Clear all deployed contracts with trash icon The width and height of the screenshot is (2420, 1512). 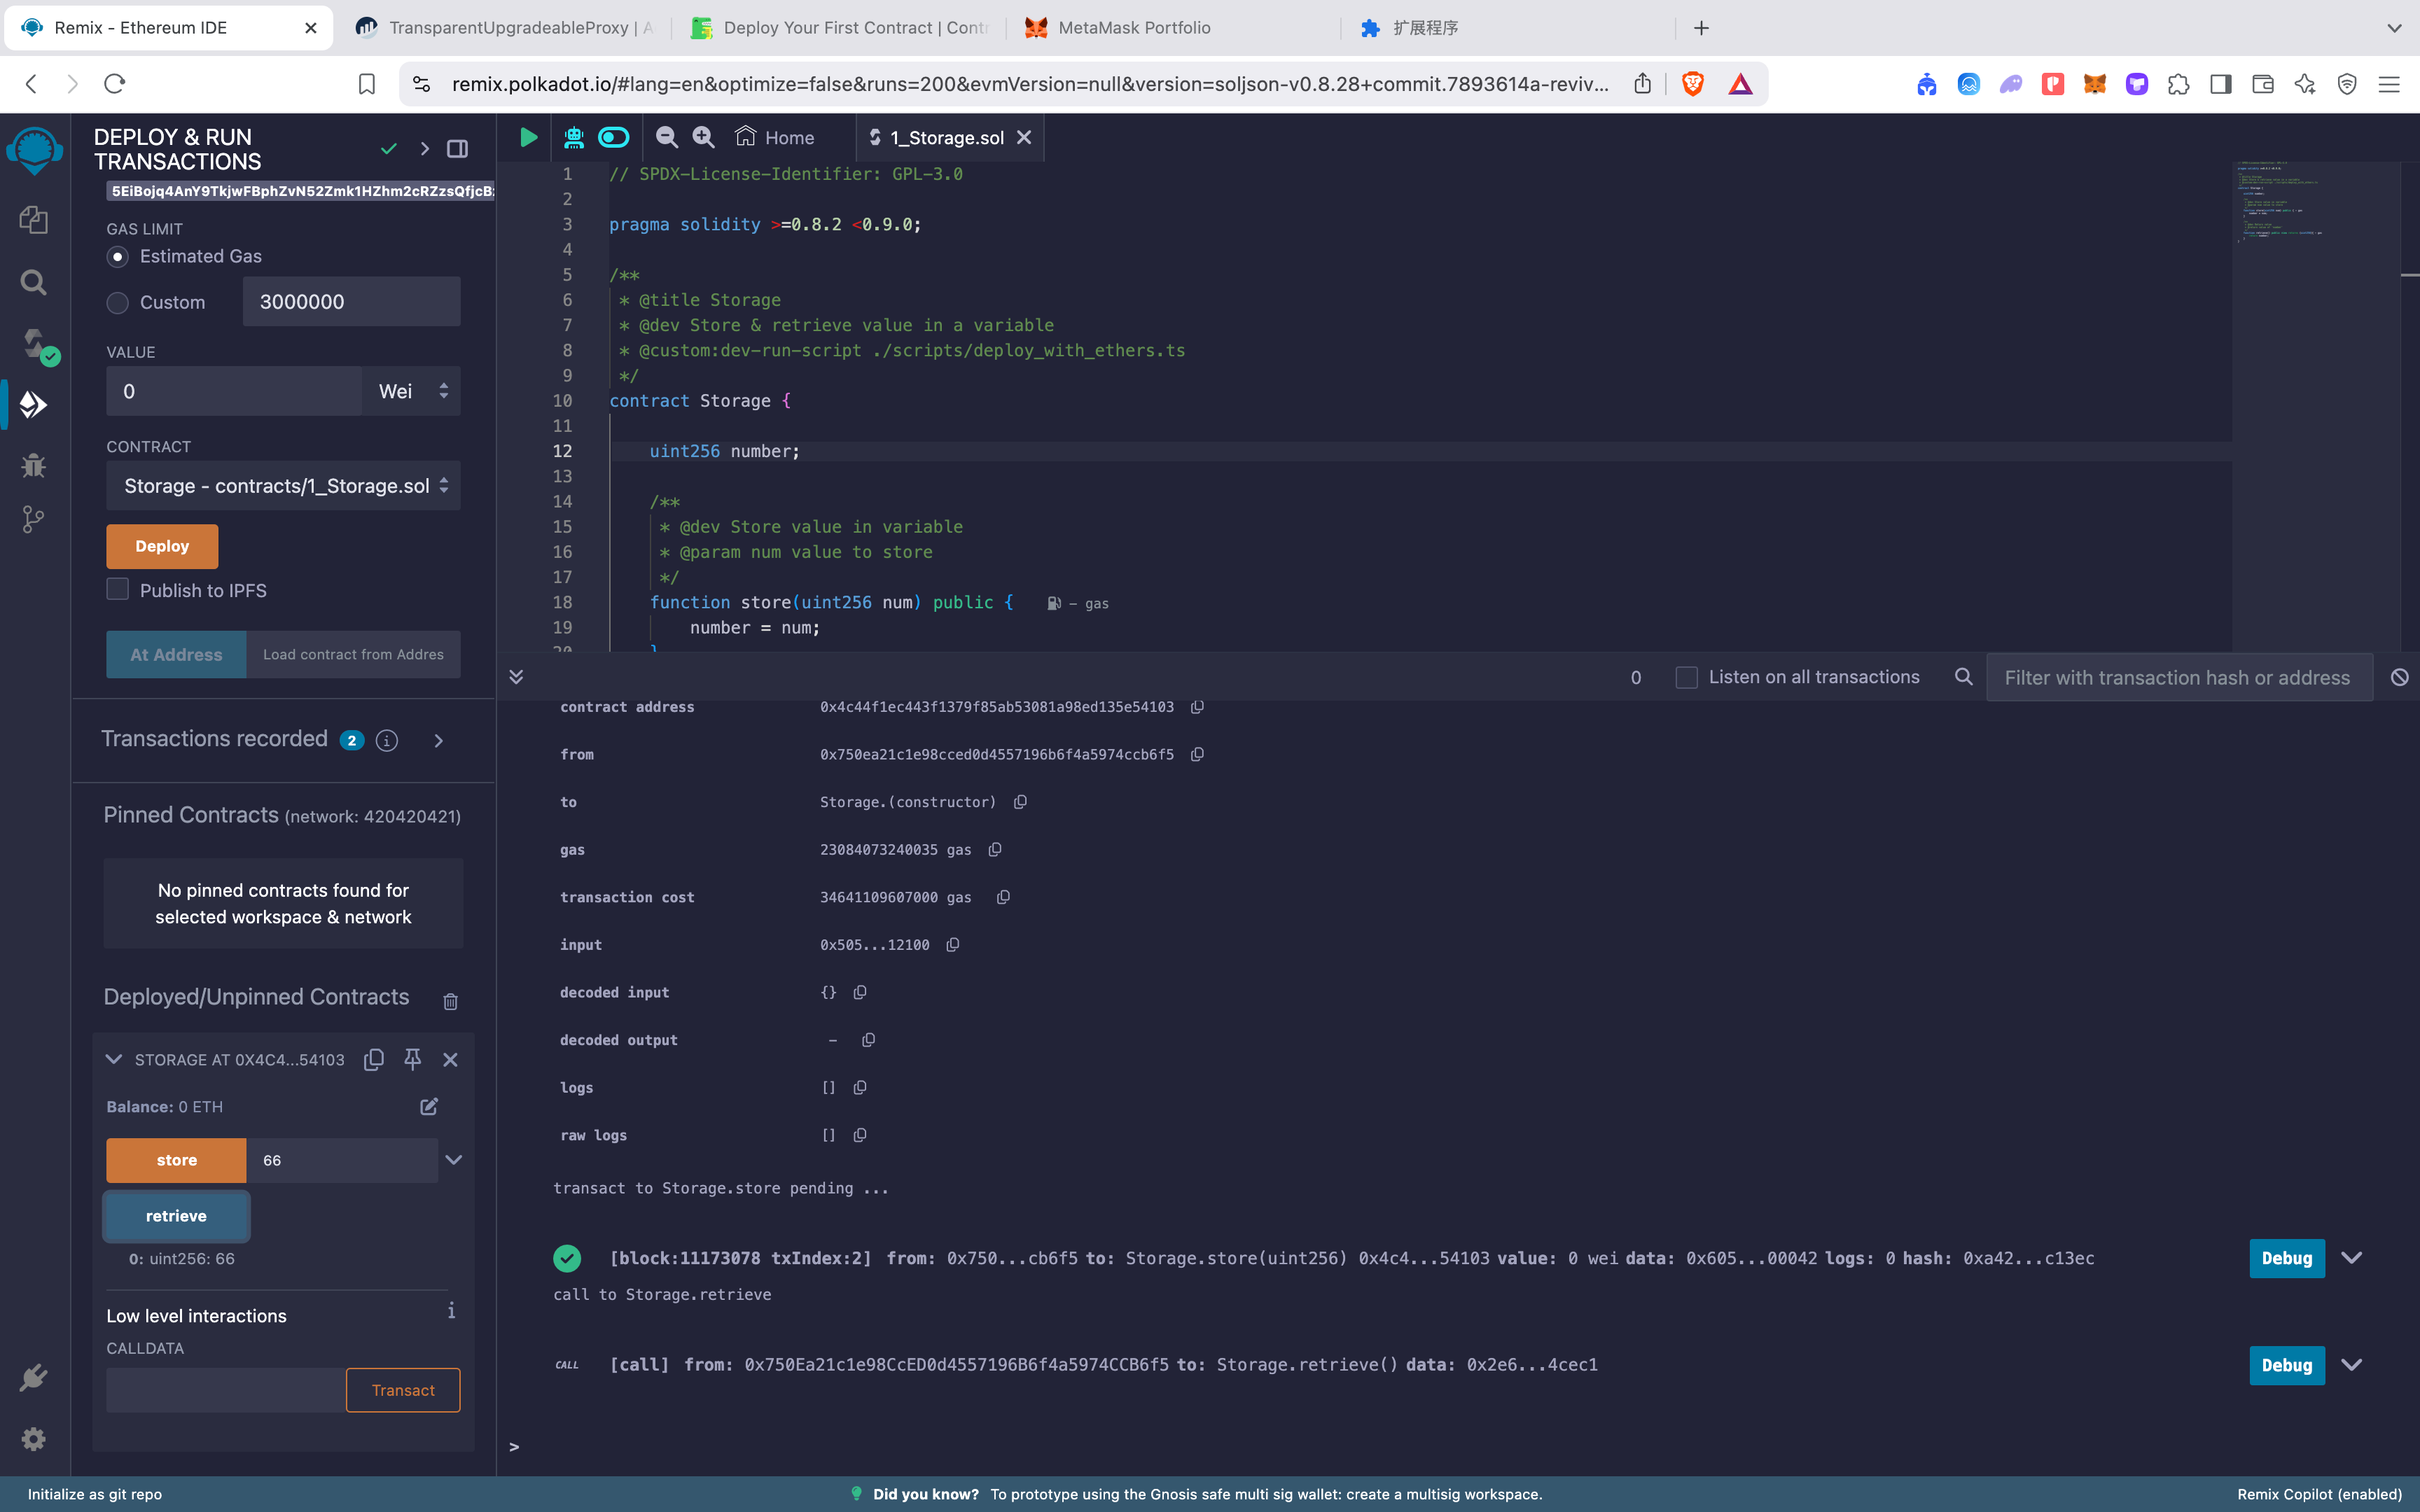(x=451, y=1001)
